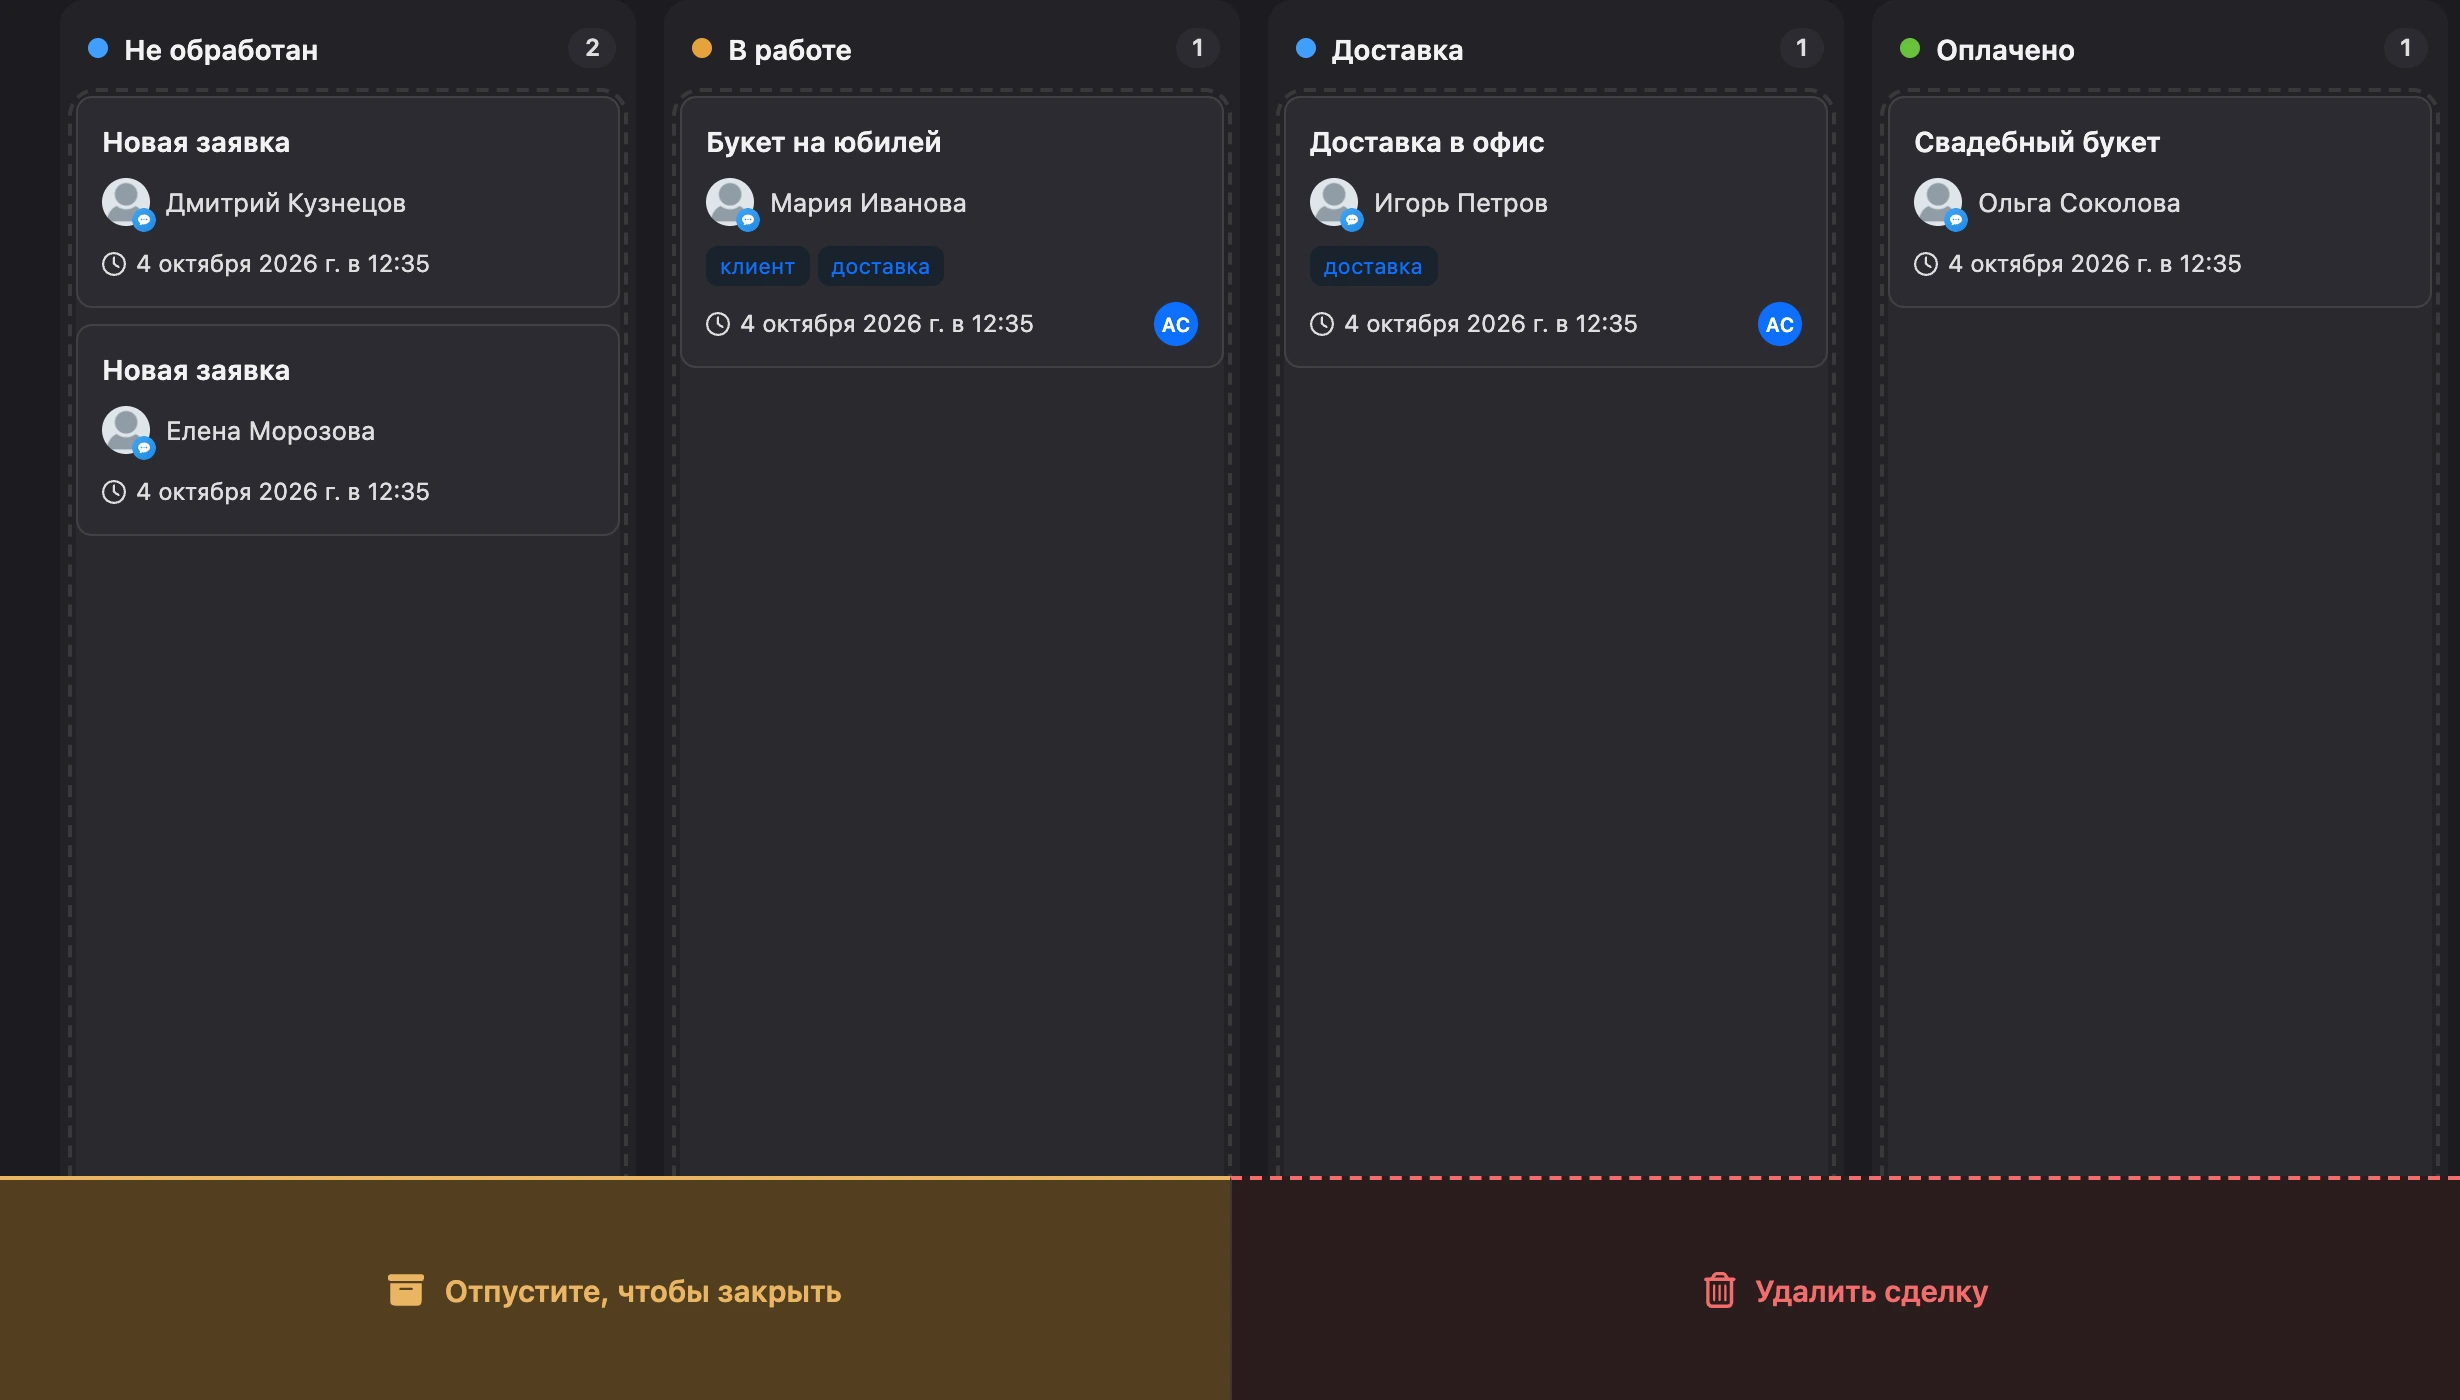The width and height of the screenshot is (2460, 1400).
Task: Click Игорь Петров's contact avatar
Action: (1335, 203)
